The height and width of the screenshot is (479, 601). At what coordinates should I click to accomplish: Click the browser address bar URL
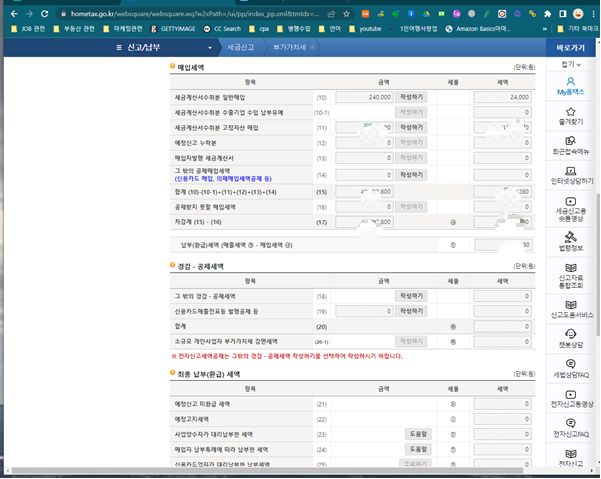[195, 14]
